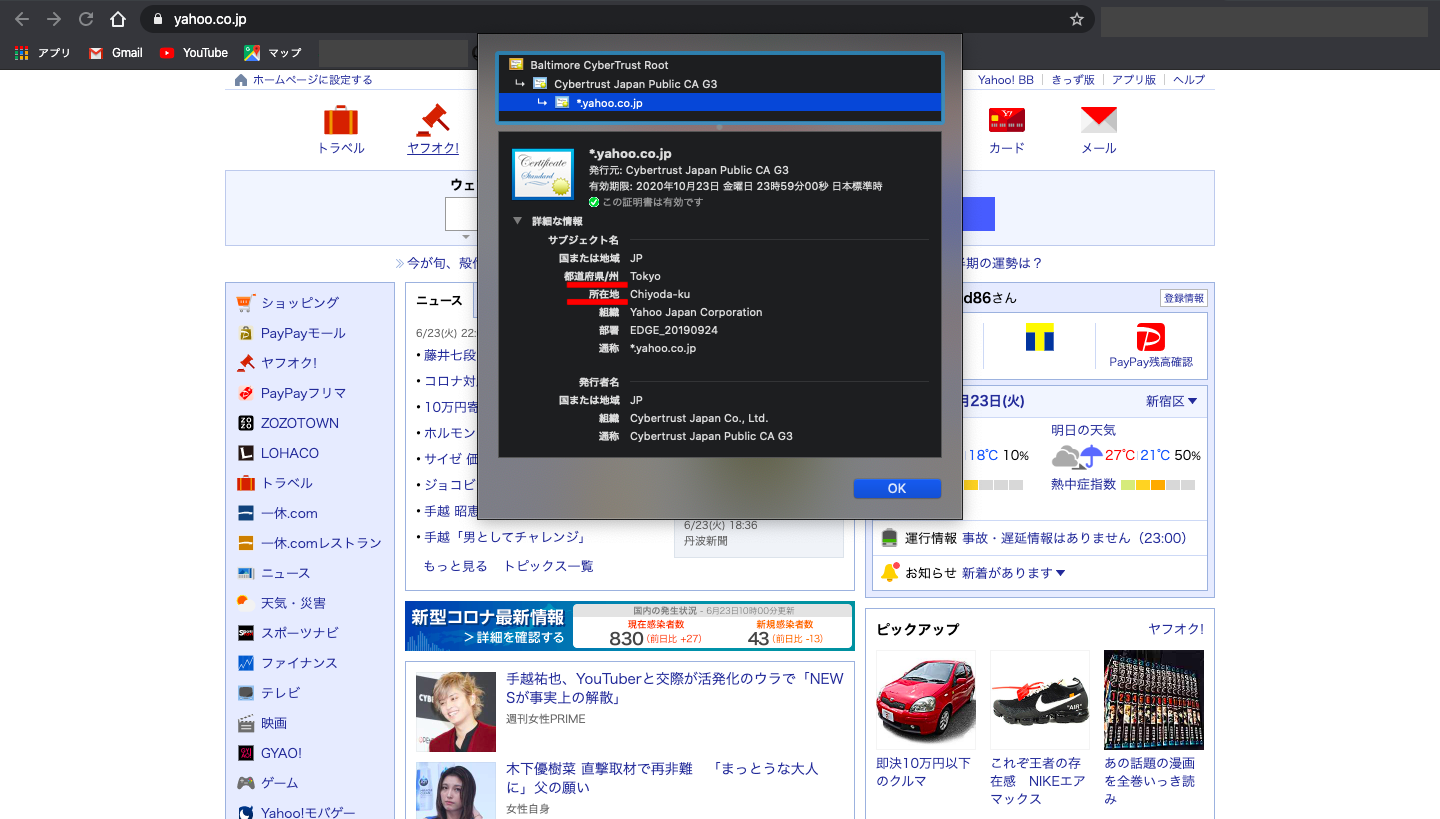
Task: Open the Yahoo! BB link
Action: 1006,80
